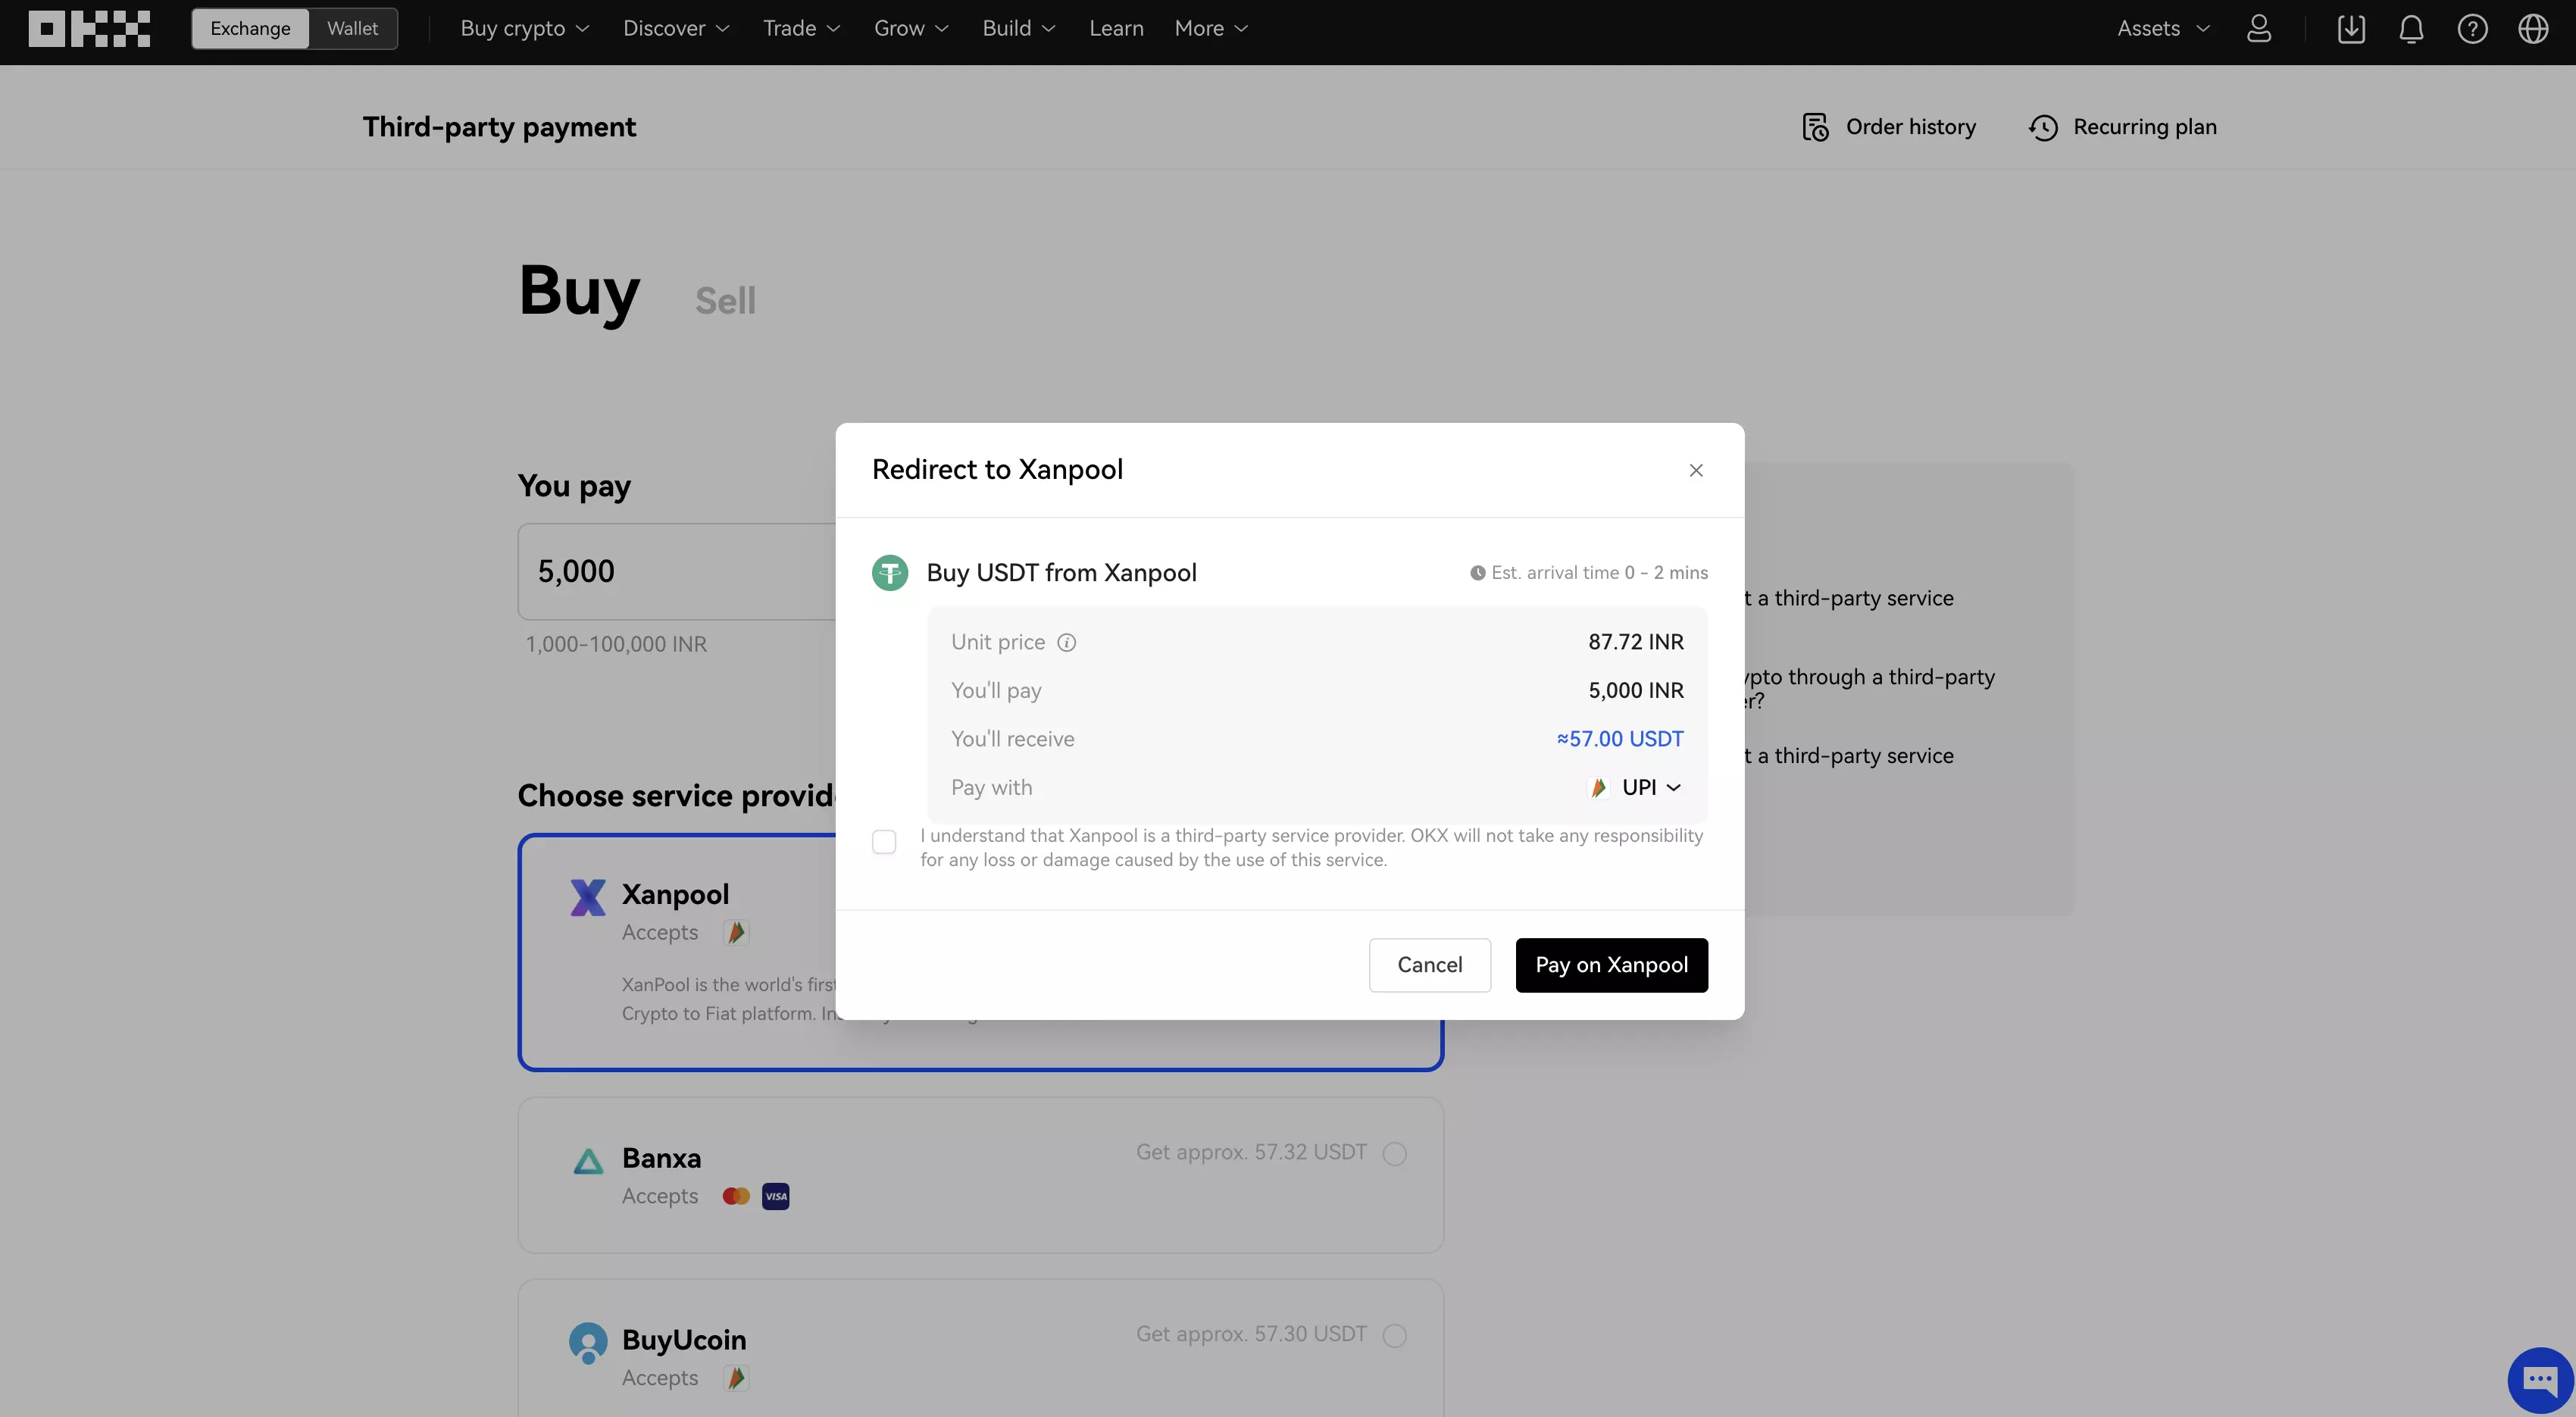Open the notifications bell
Image resolution: width=2576 pixels, height=1417 pixels.
tap(2411, 29)
